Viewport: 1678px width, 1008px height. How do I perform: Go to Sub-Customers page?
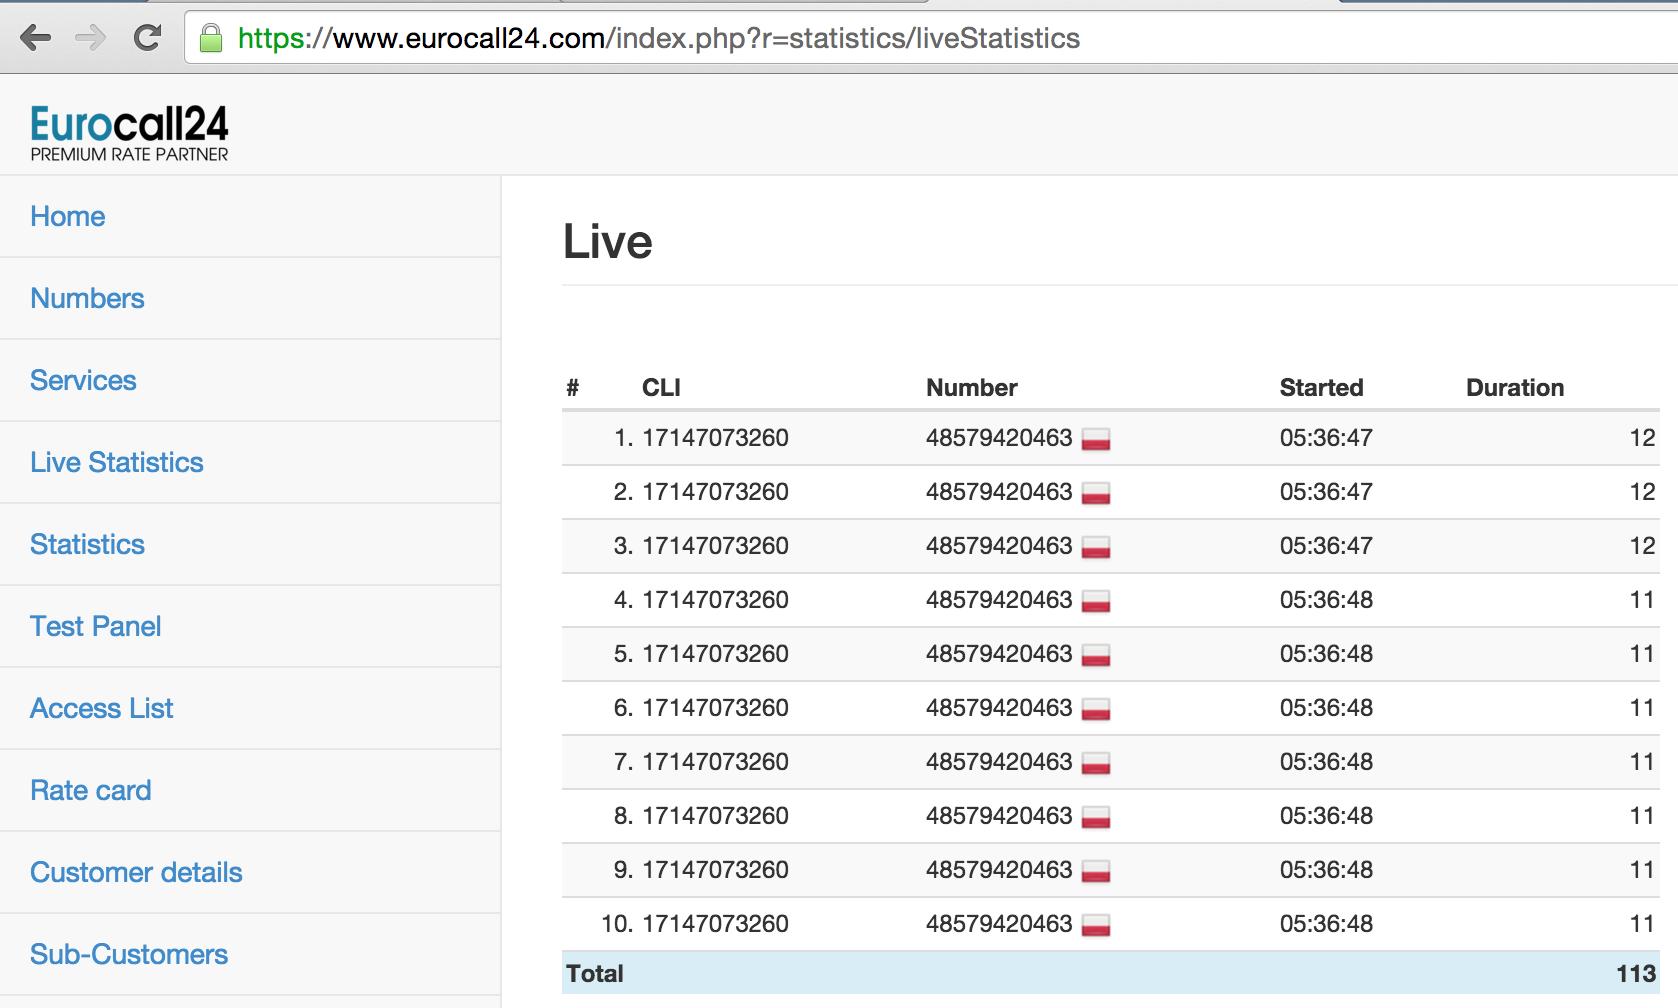point(129,954)
